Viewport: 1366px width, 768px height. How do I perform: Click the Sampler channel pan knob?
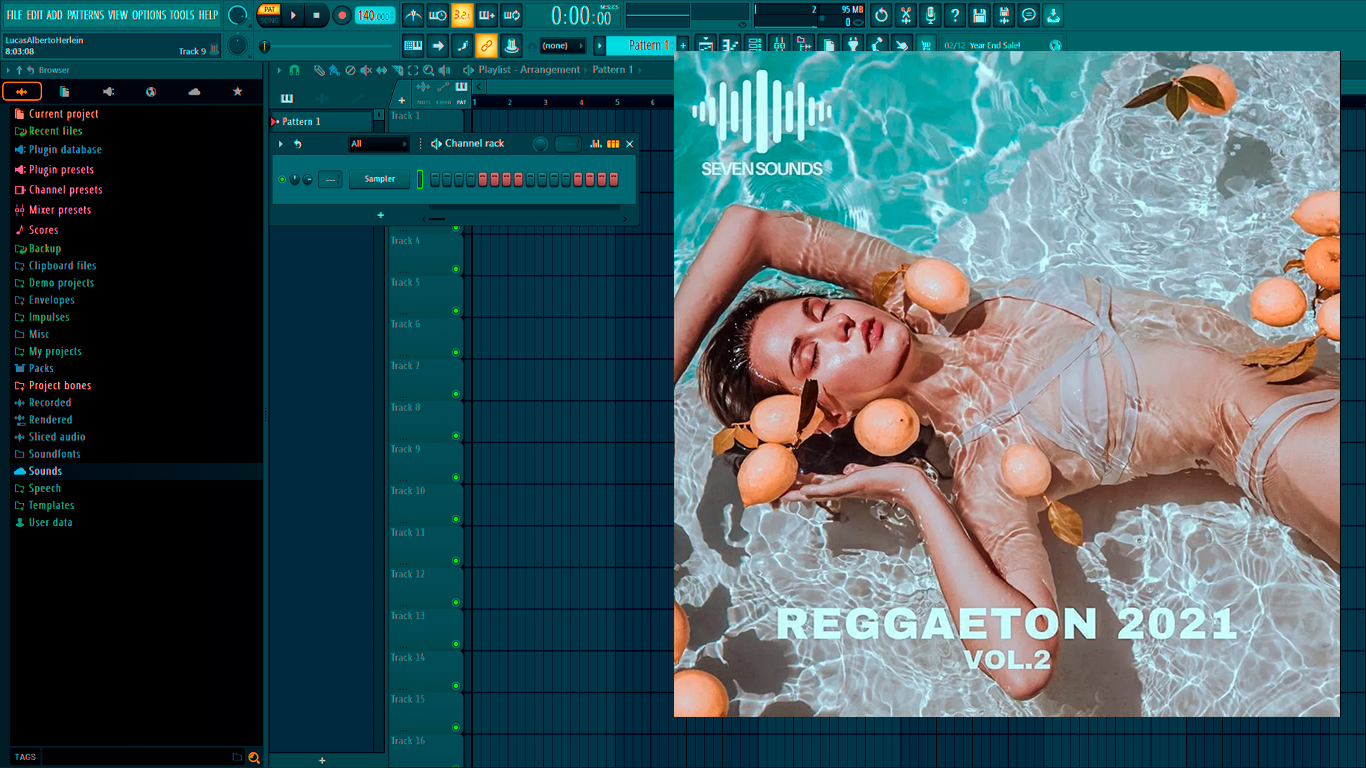click(x=295, y=179)
